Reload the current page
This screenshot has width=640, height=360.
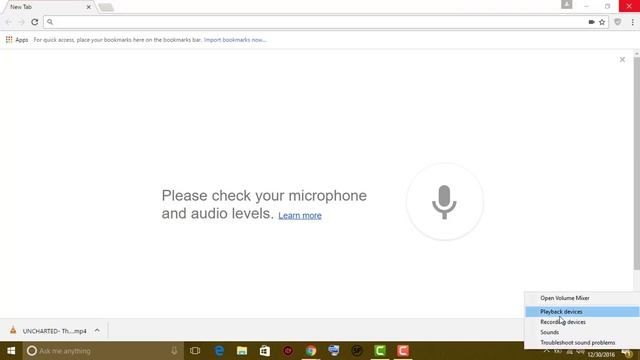tap(35, 22)
